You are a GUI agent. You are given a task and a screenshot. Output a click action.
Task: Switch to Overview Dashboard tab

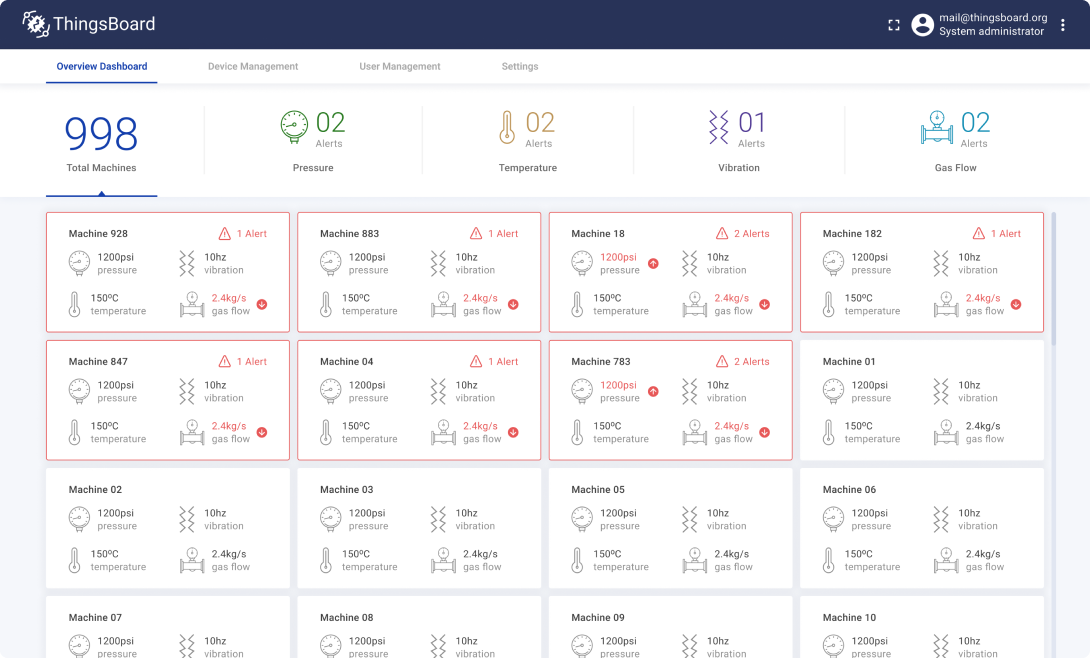101,67
